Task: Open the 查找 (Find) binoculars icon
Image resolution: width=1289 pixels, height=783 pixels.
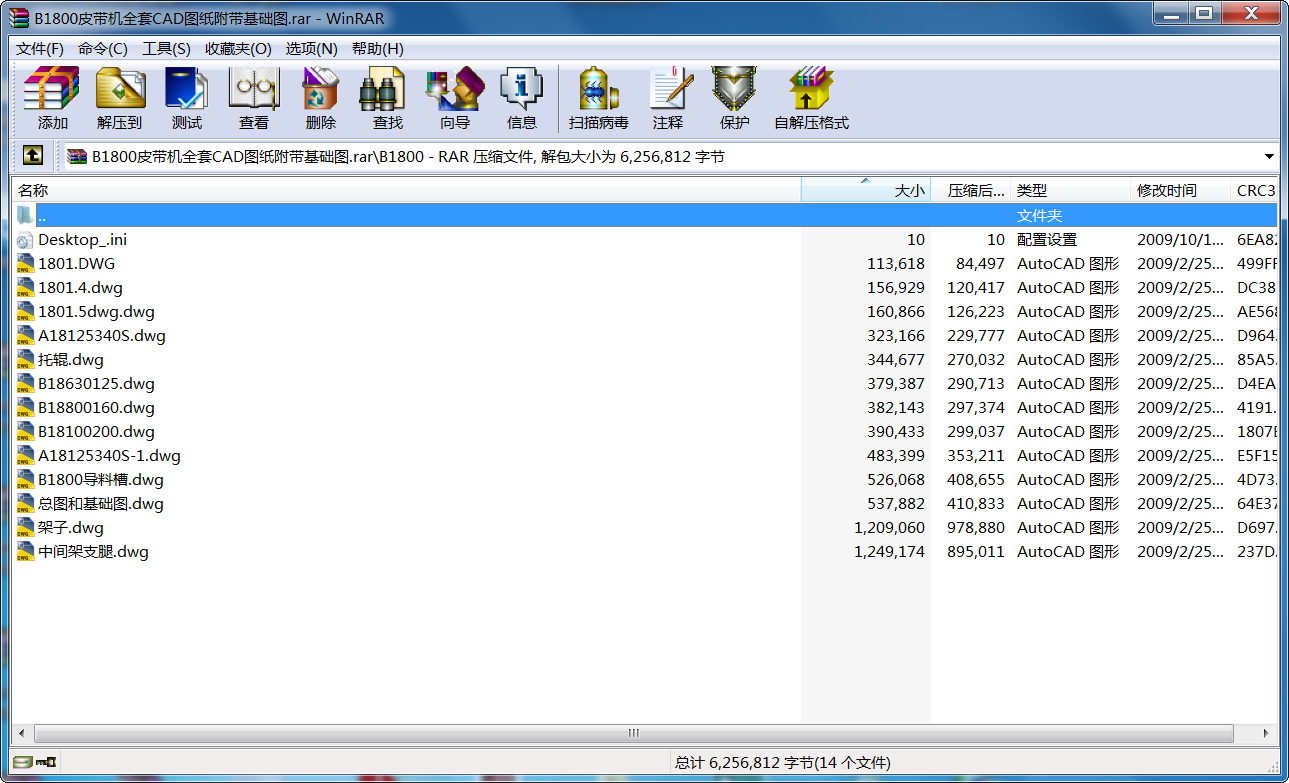Action: pyautogui.click(x=387, y=98)
